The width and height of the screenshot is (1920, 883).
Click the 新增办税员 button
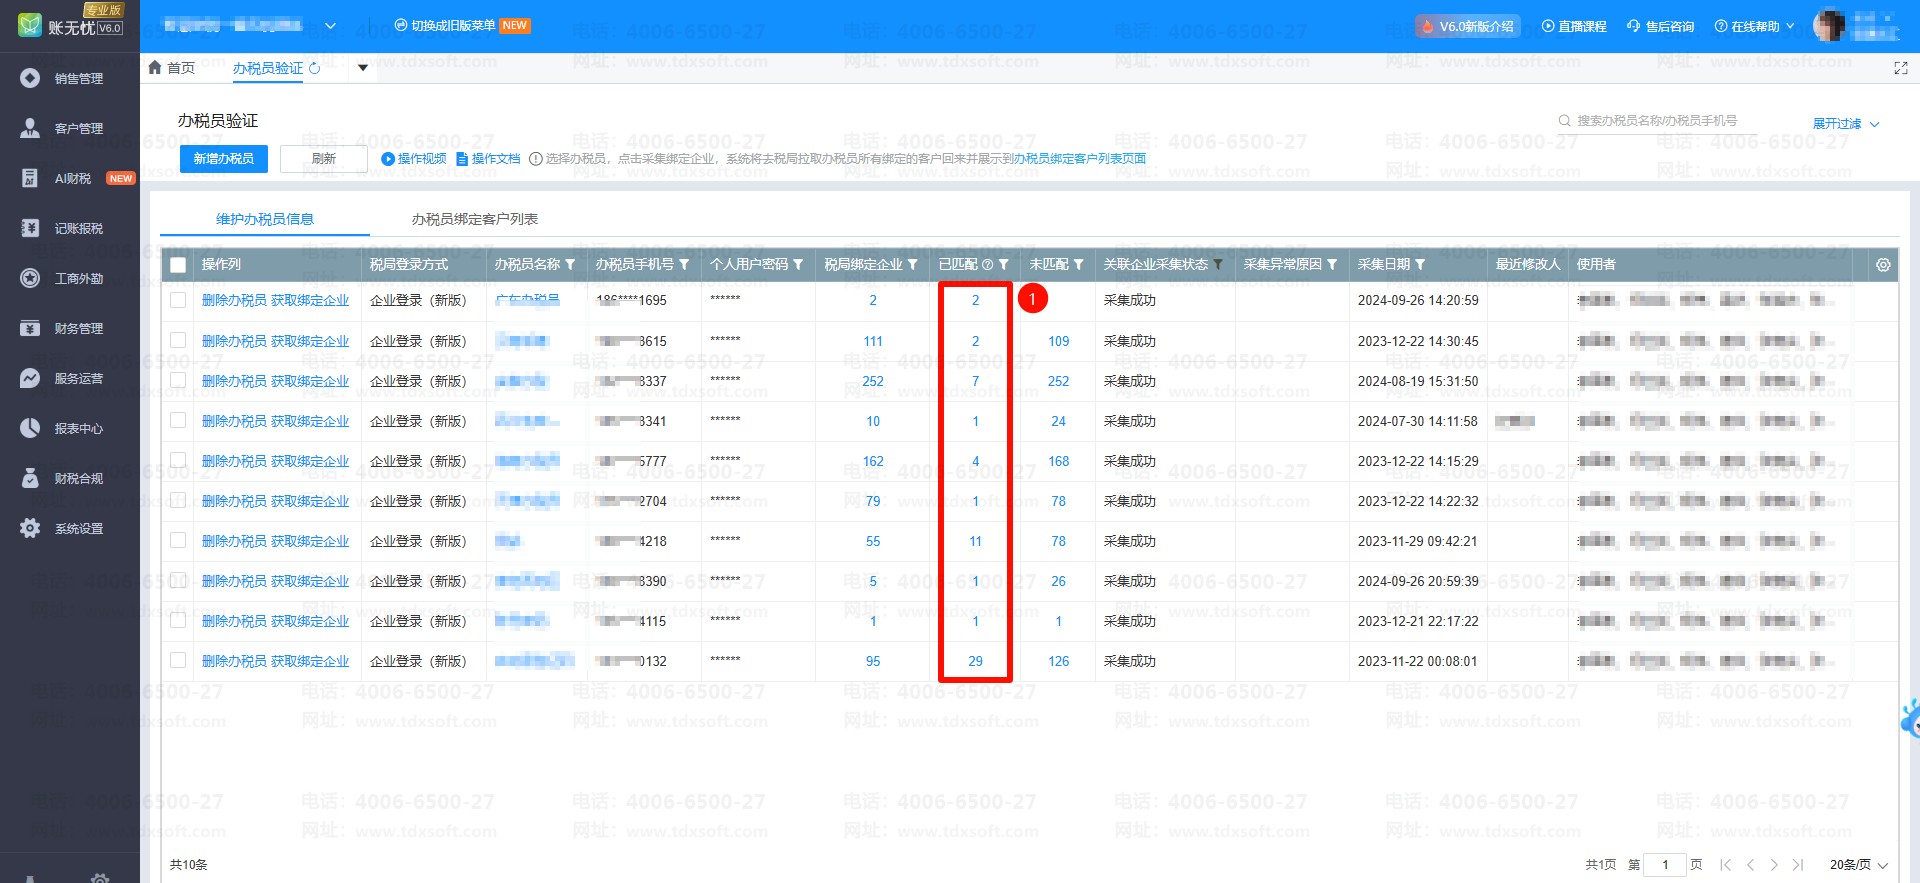coord(224,159)
